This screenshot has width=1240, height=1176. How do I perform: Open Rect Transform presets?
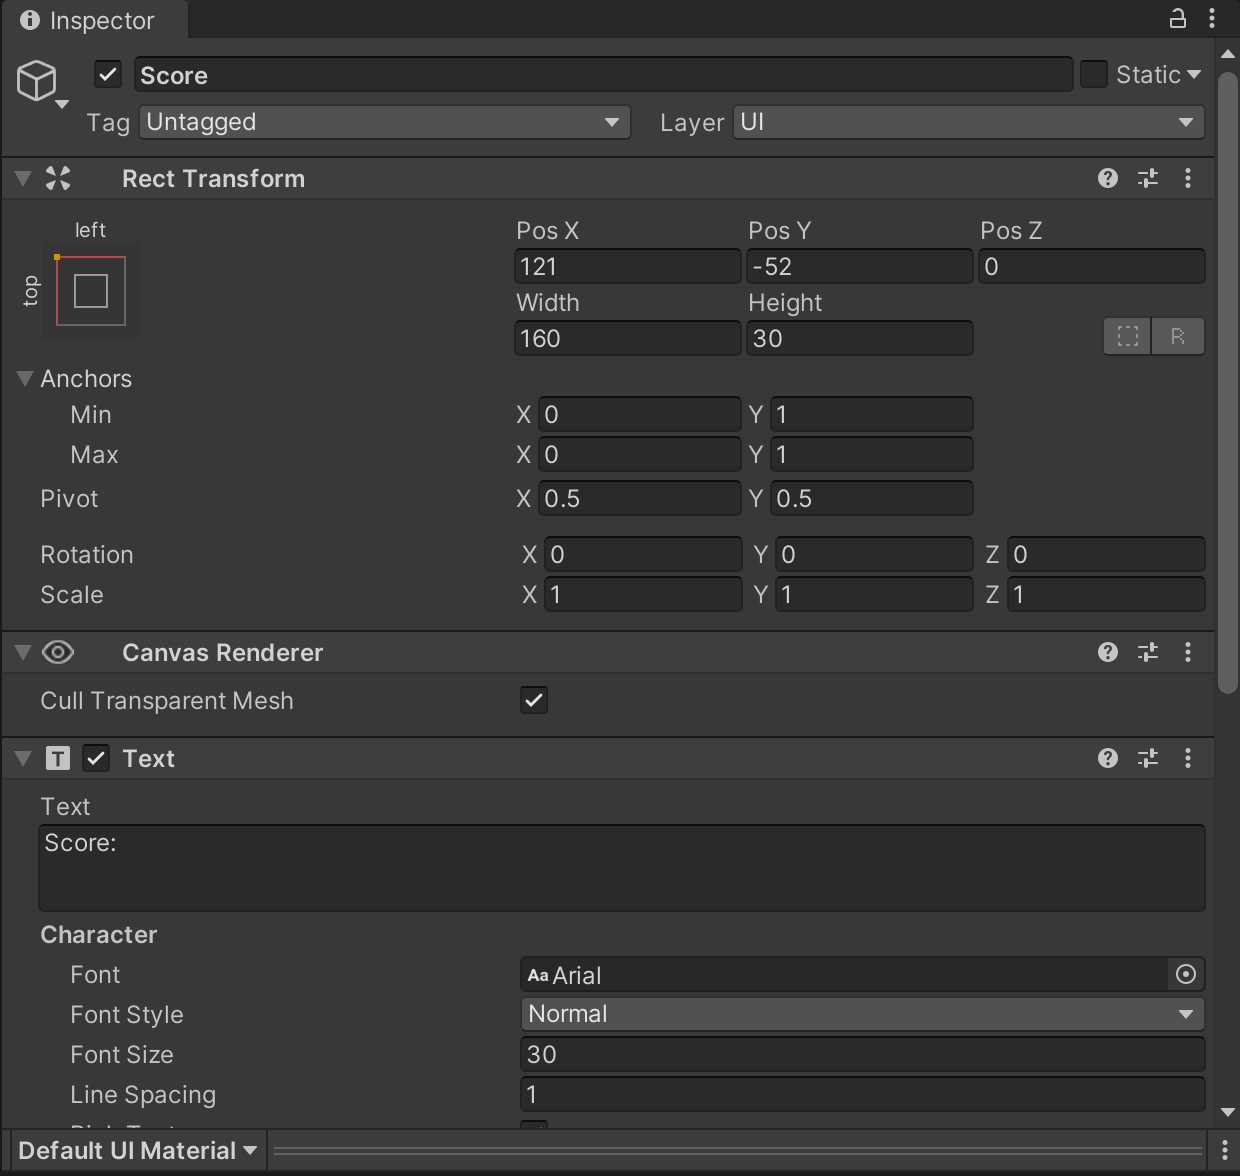pos(1147,178)
